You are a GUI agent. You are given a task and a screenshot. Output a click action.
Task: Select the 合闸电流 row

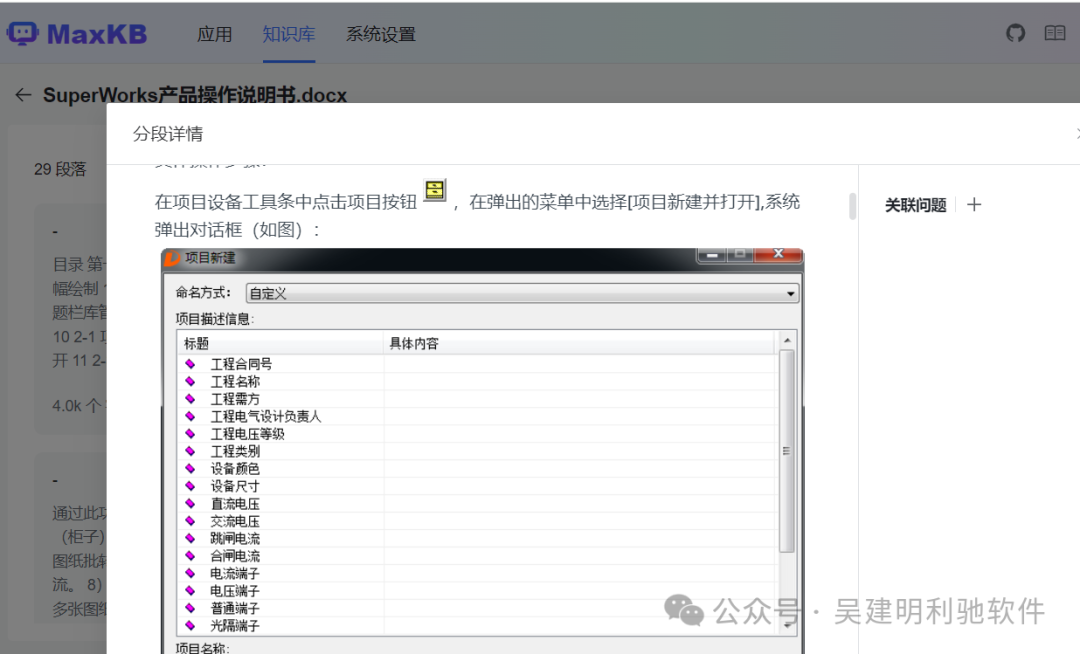click(x=477, y=556)
